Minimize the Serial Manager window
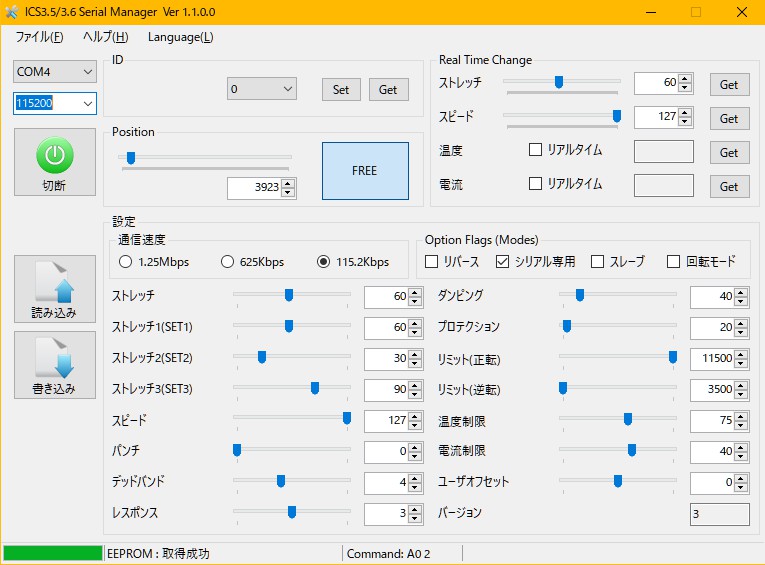Screen dimensions: 765x565 click(651, 12)
